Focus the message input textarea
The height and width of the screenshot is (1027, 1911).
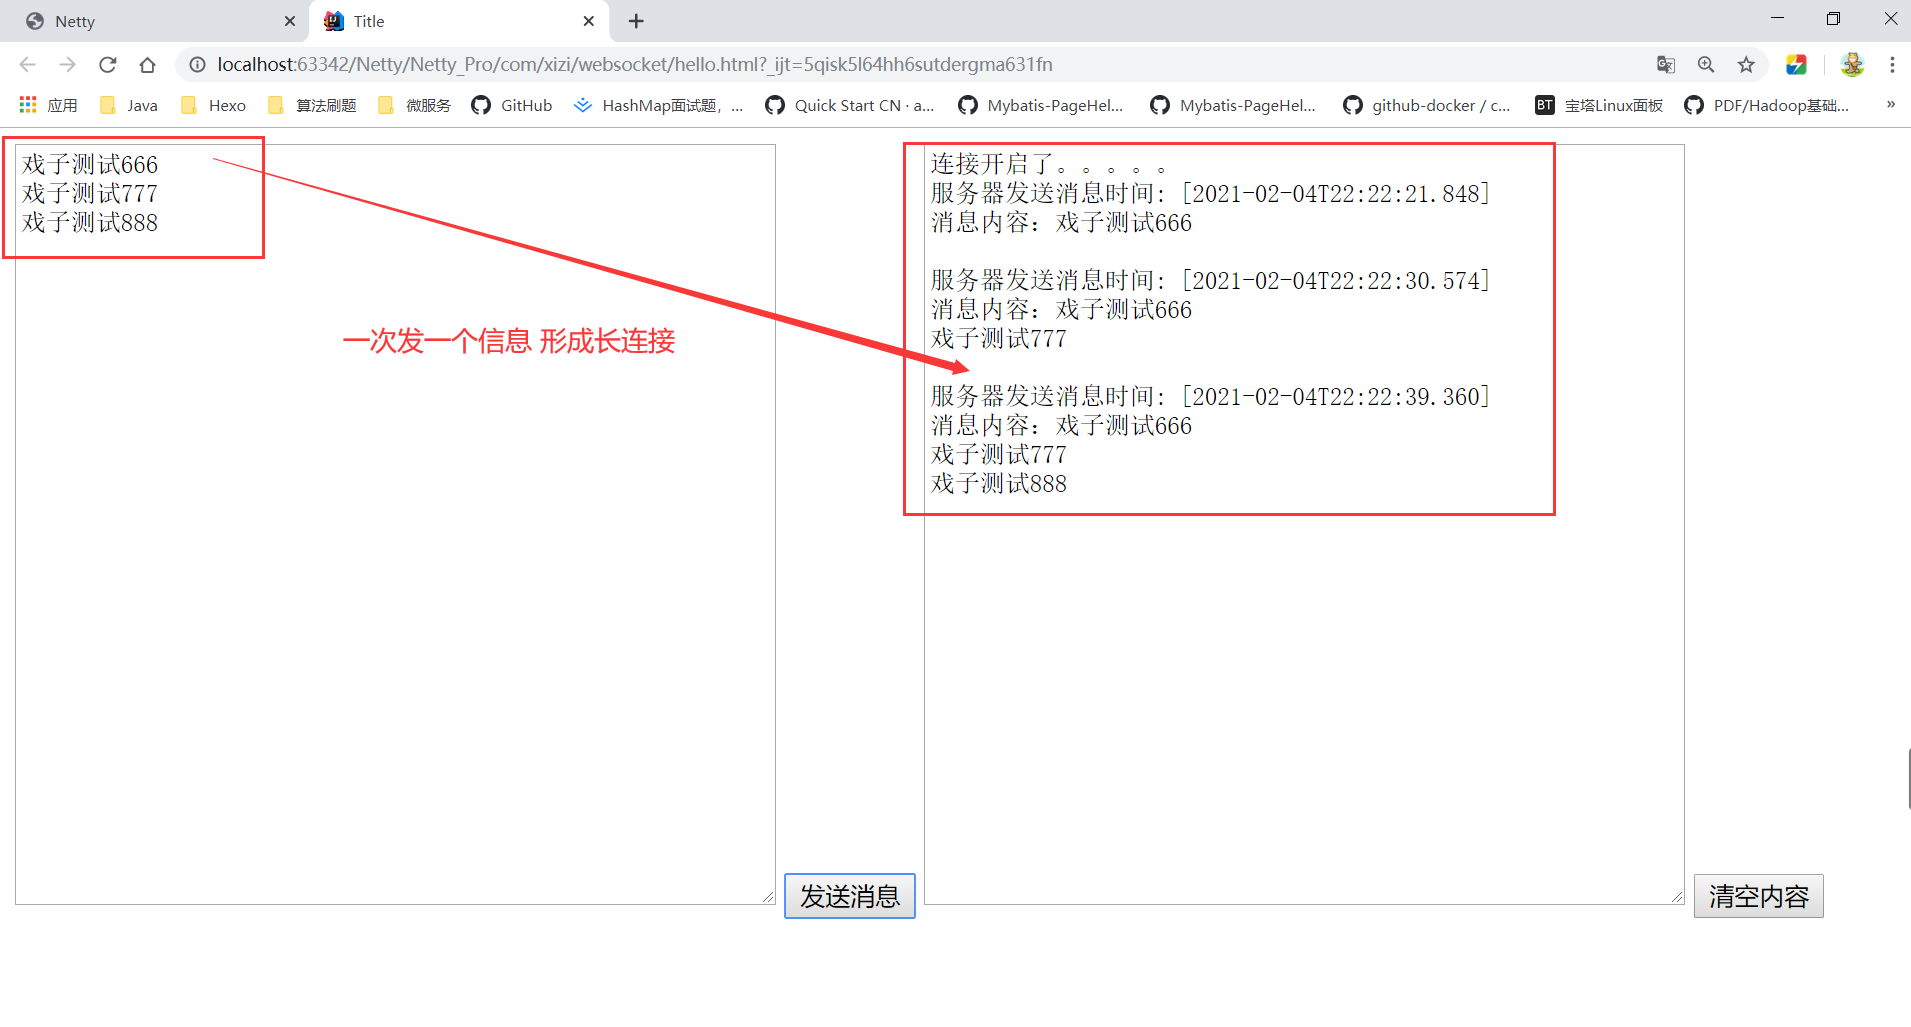click(395, 524)
